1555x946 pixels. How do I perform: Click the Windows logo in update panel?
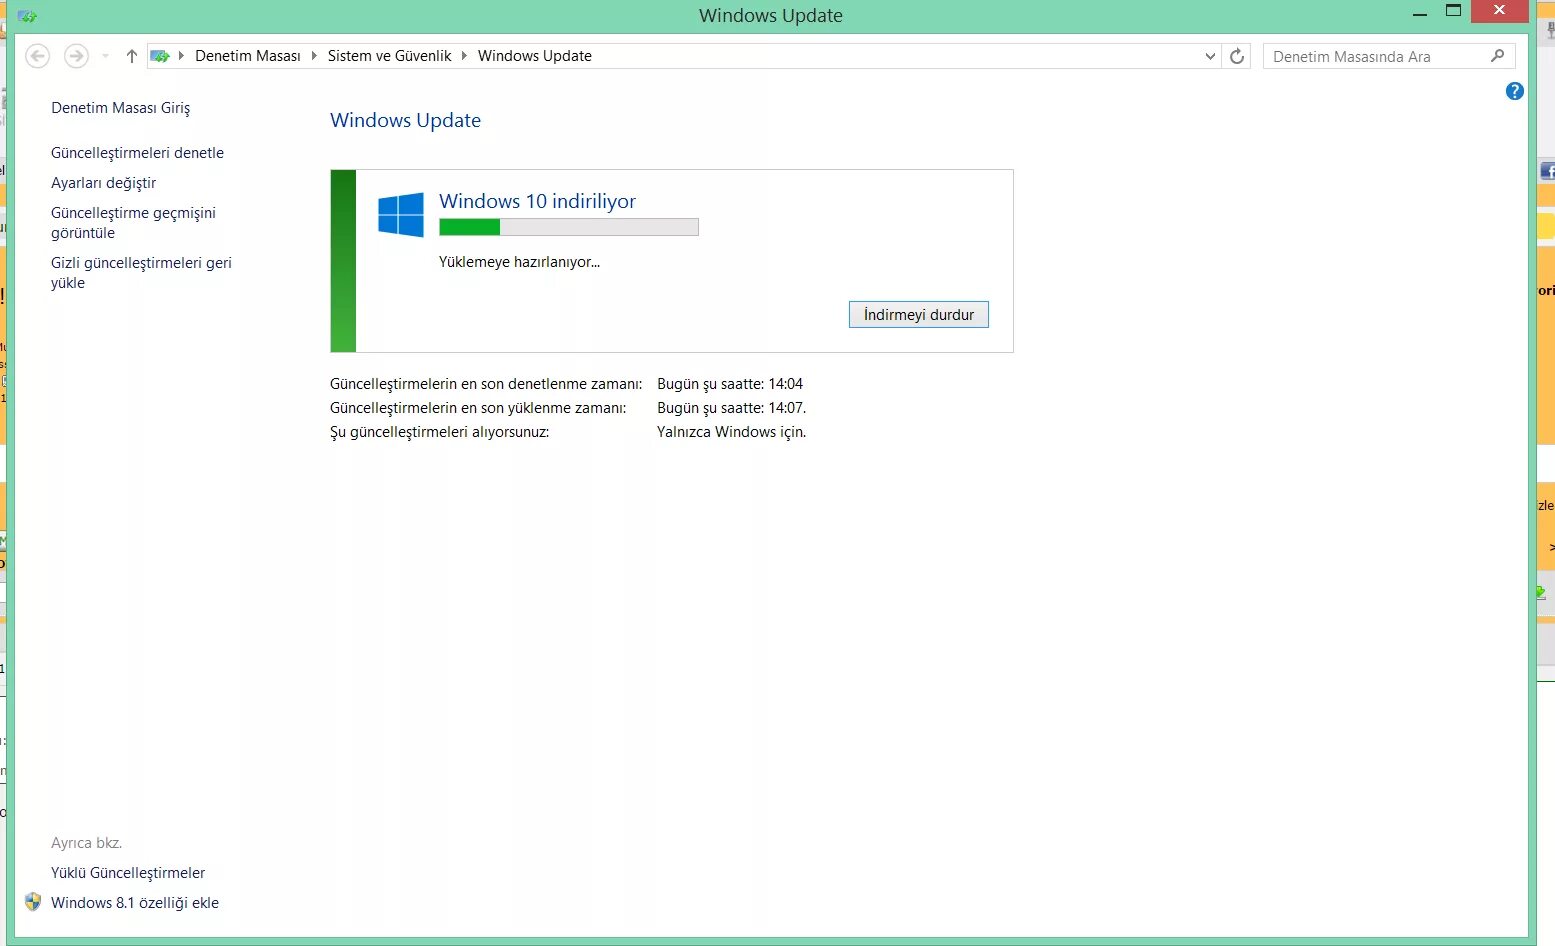[x=401, y=214]
